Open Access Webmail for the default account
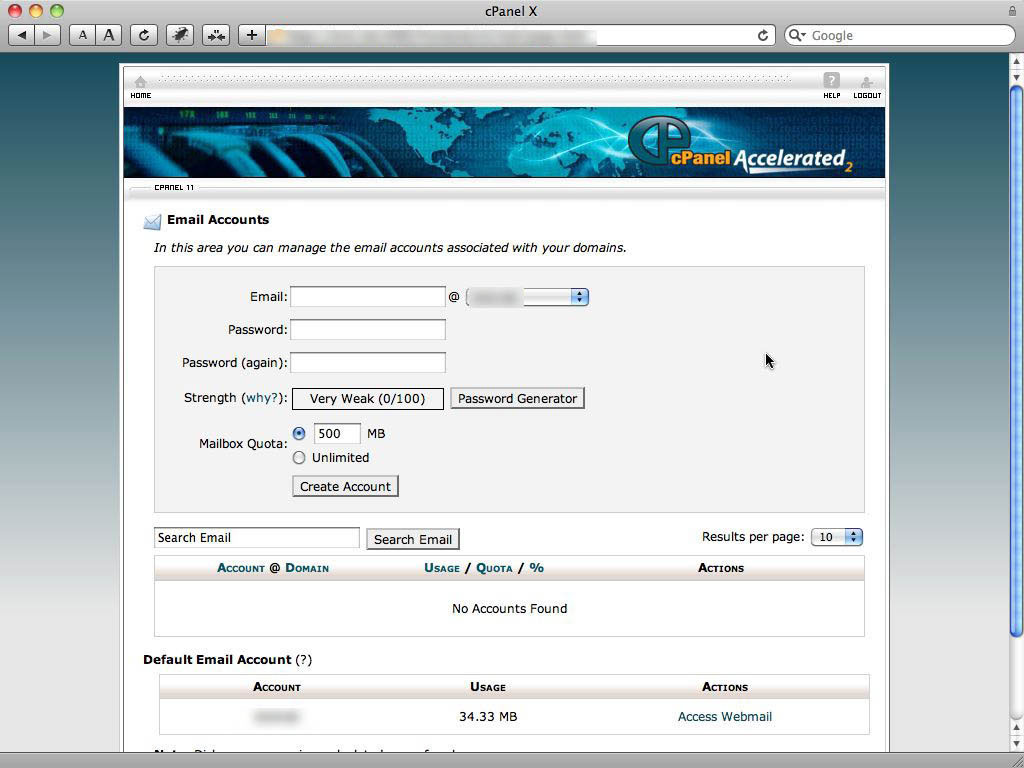The image size is (1024, 768). click(x=724, y=716)
